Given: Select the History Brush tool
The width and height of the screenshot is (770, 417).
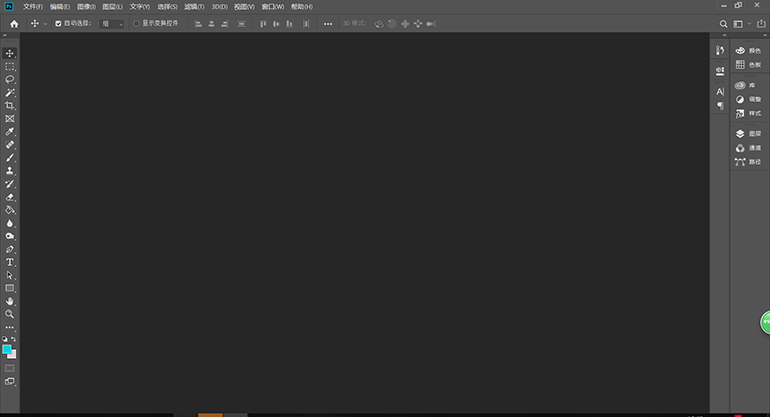Looking at the screenshot, I should [10, 184].
